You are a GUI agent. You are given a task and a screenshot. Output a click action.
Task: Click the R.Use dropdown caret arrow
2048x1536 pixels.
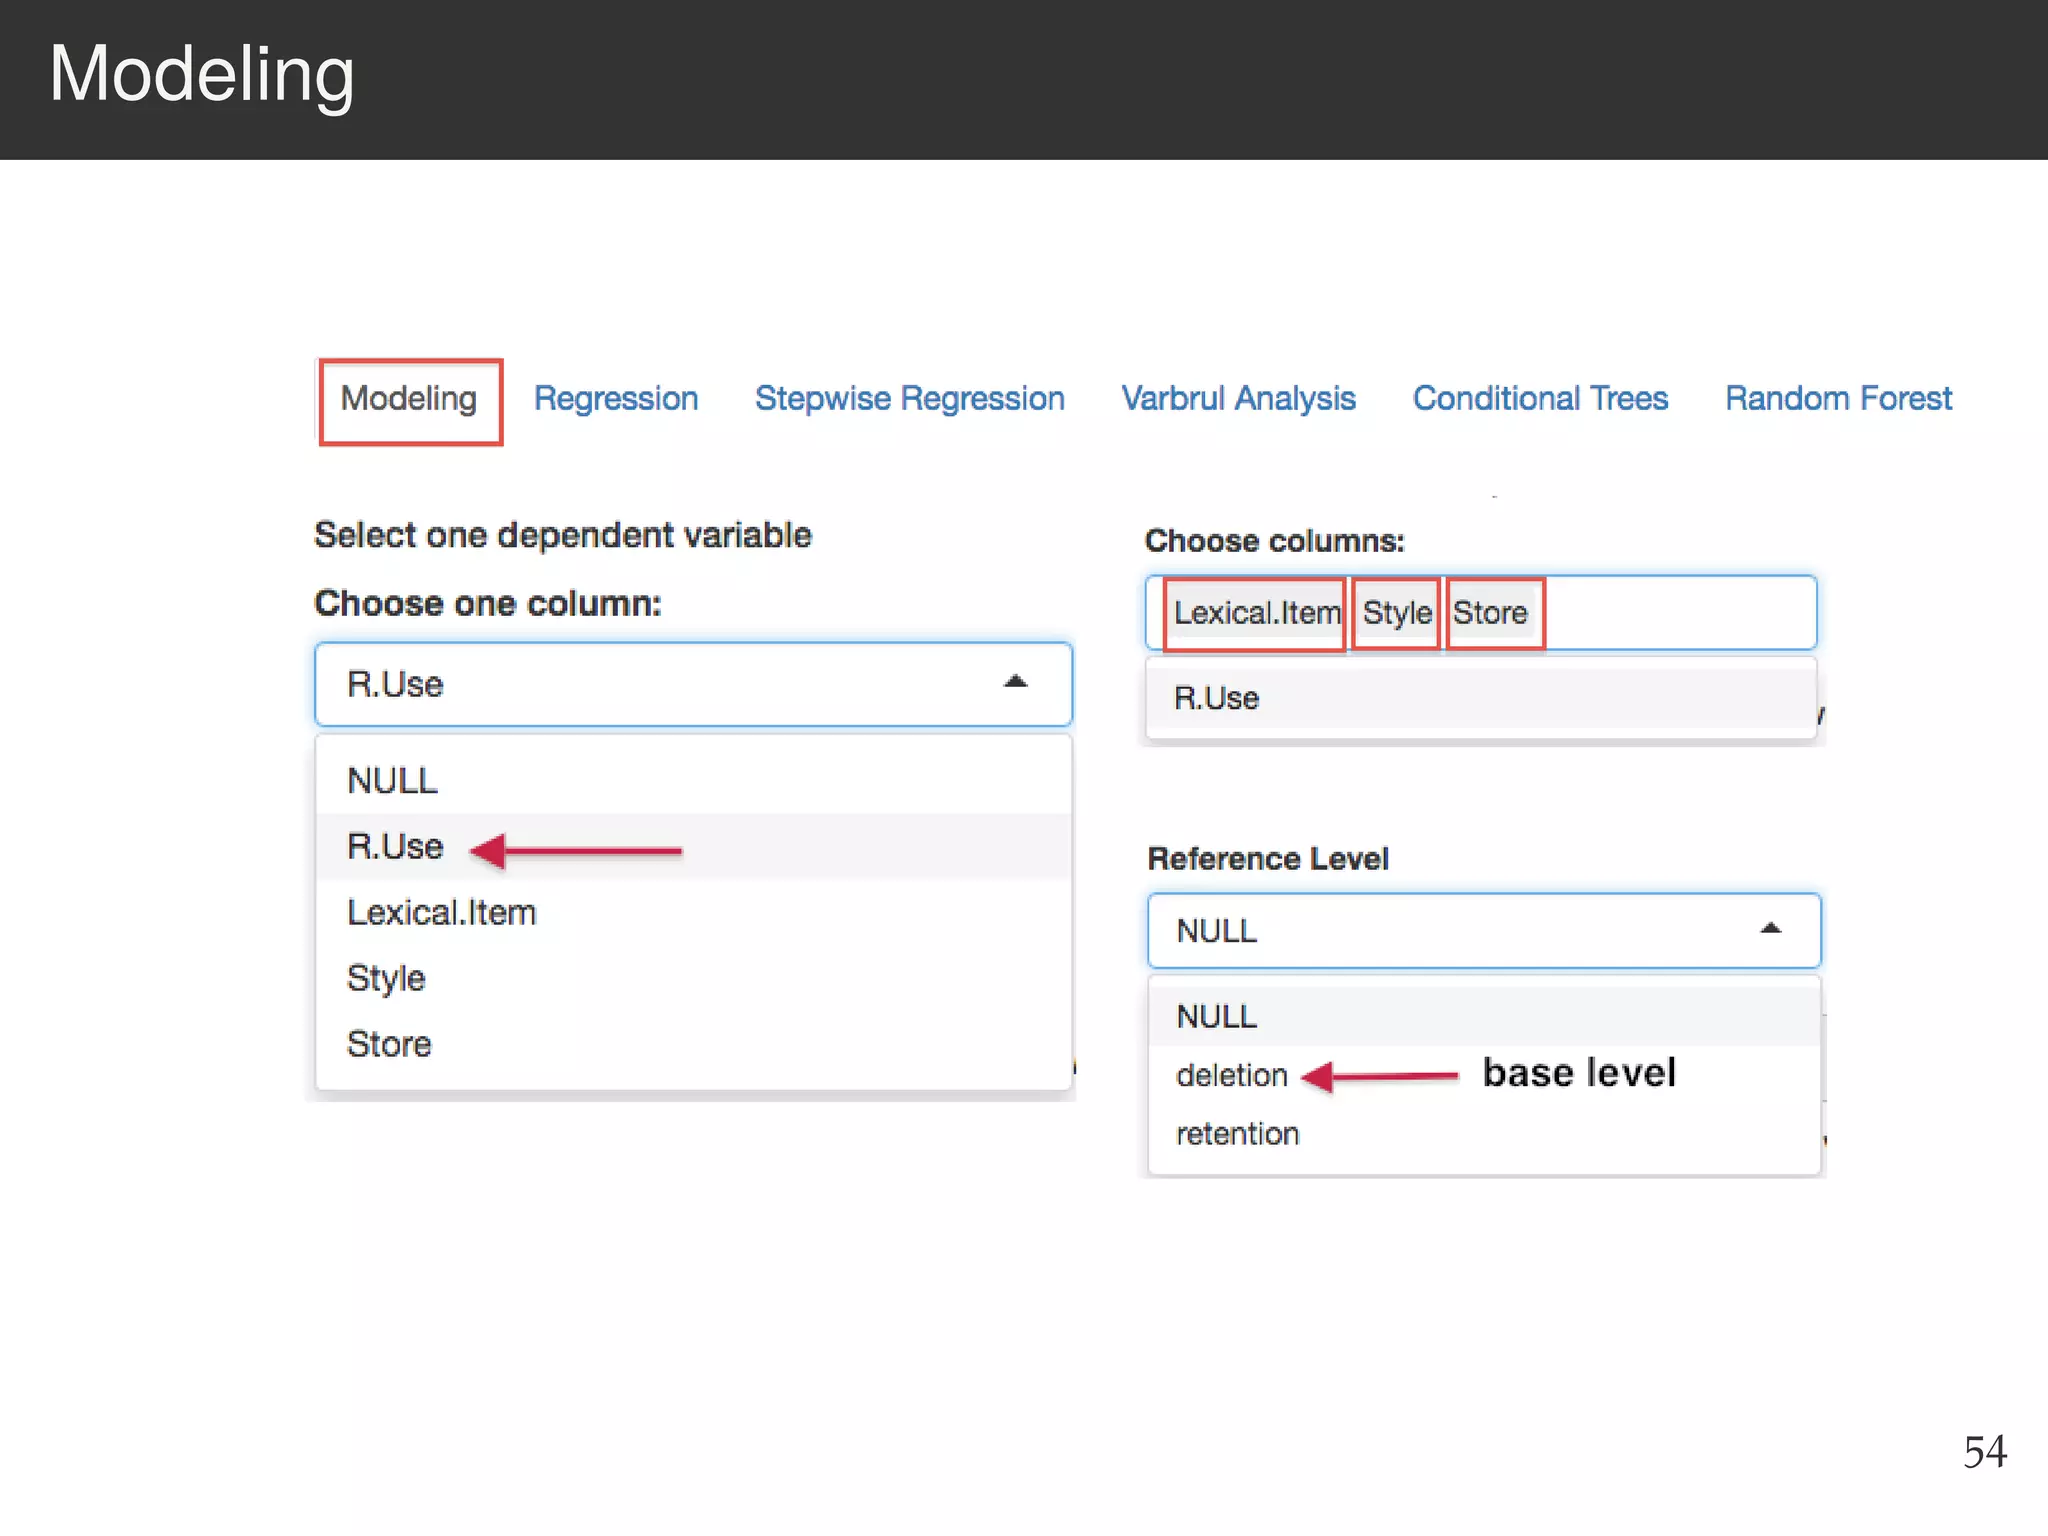click(1015, 682)
